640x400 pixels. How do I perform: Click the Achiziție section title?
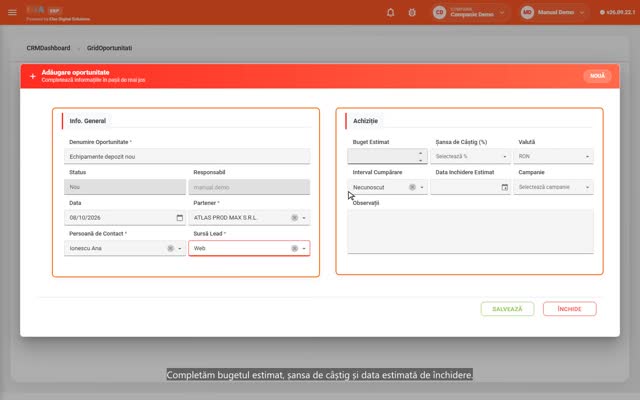tap(365, 121)
